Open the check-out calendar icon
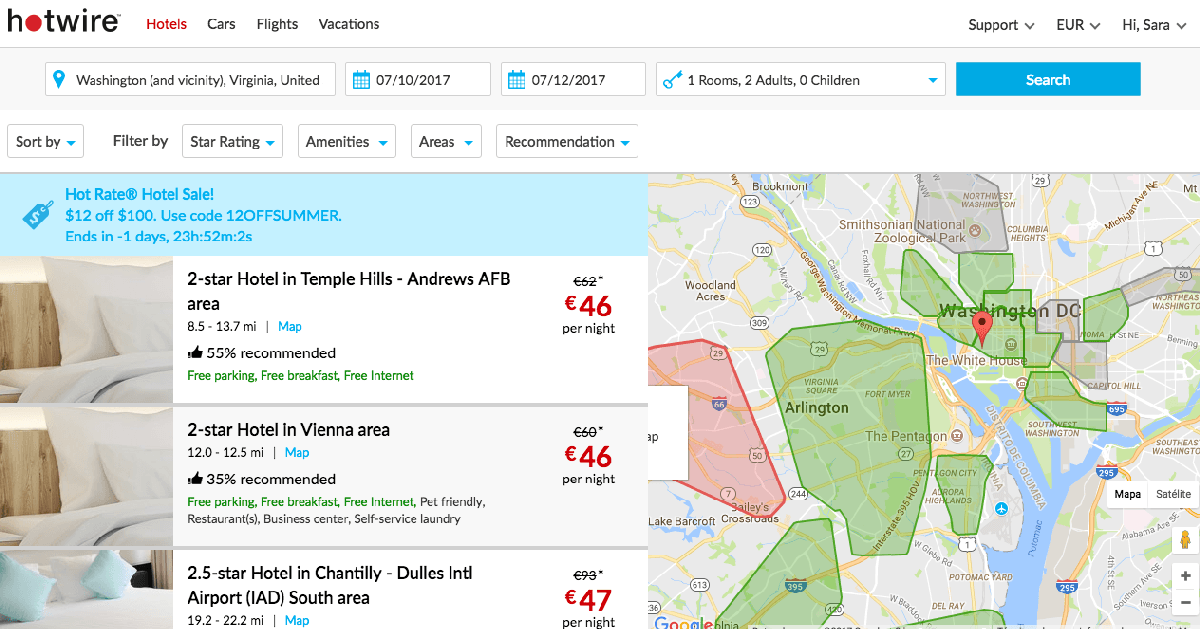 (516, 80)
